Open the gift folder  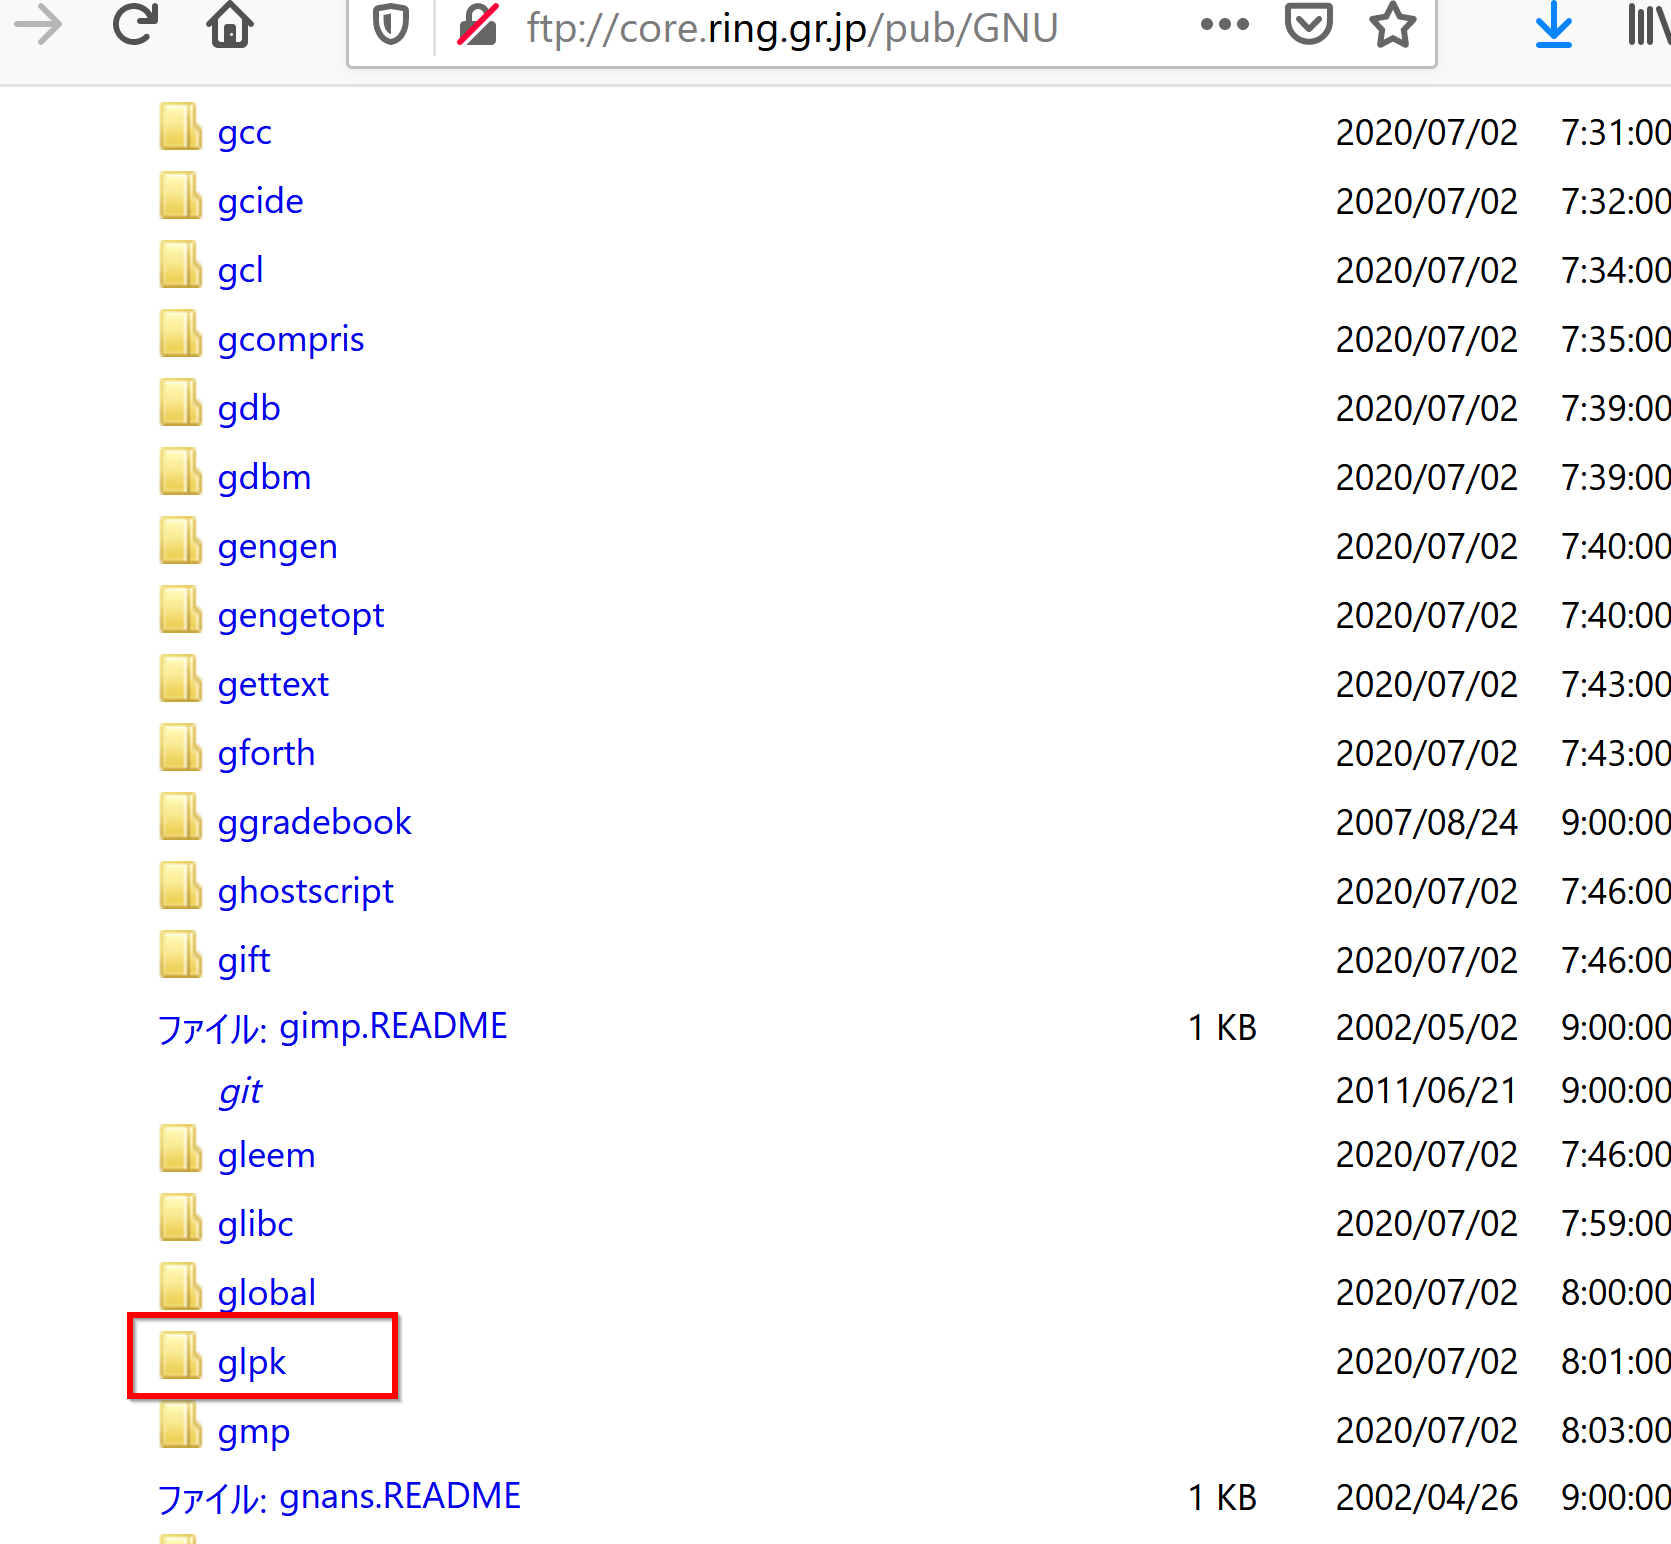tap(244, 960)
